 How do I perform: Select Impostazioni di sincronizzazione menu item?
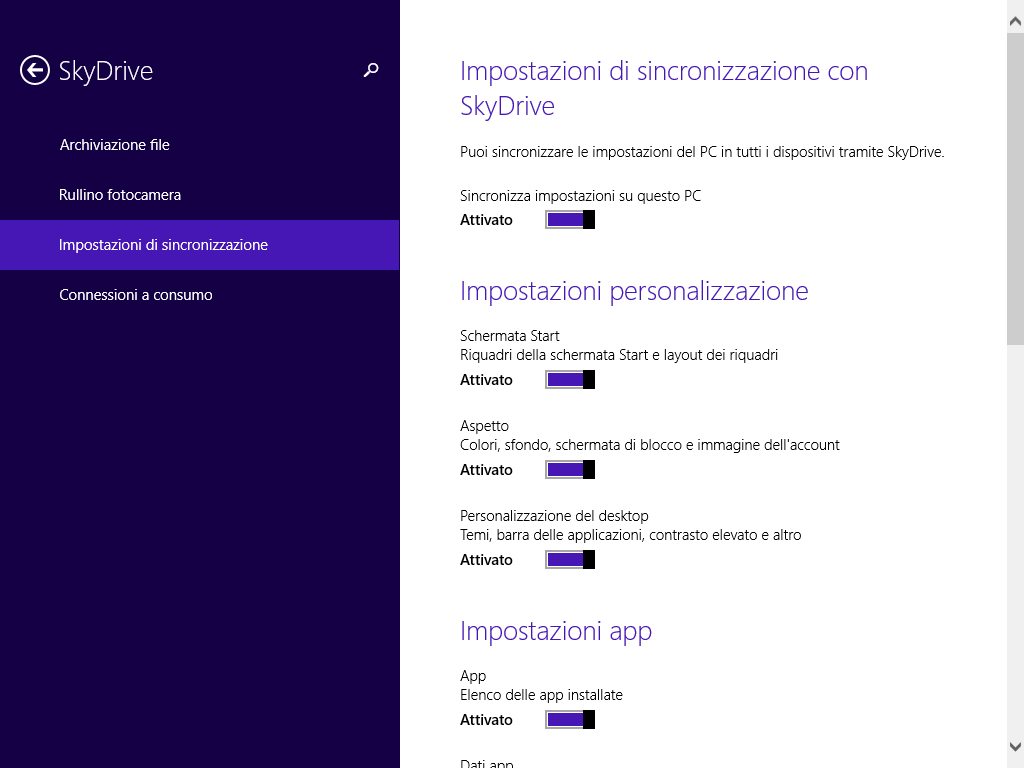point(163,245)
